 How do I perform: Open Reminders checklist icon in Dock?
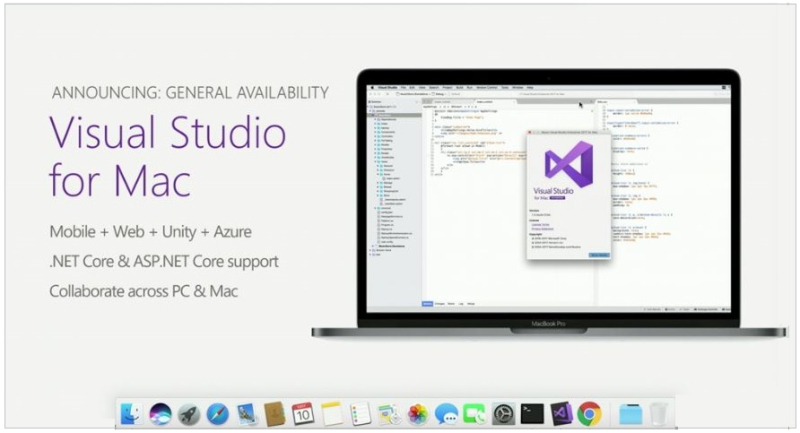pyautogui.click(x=360, y=414)
